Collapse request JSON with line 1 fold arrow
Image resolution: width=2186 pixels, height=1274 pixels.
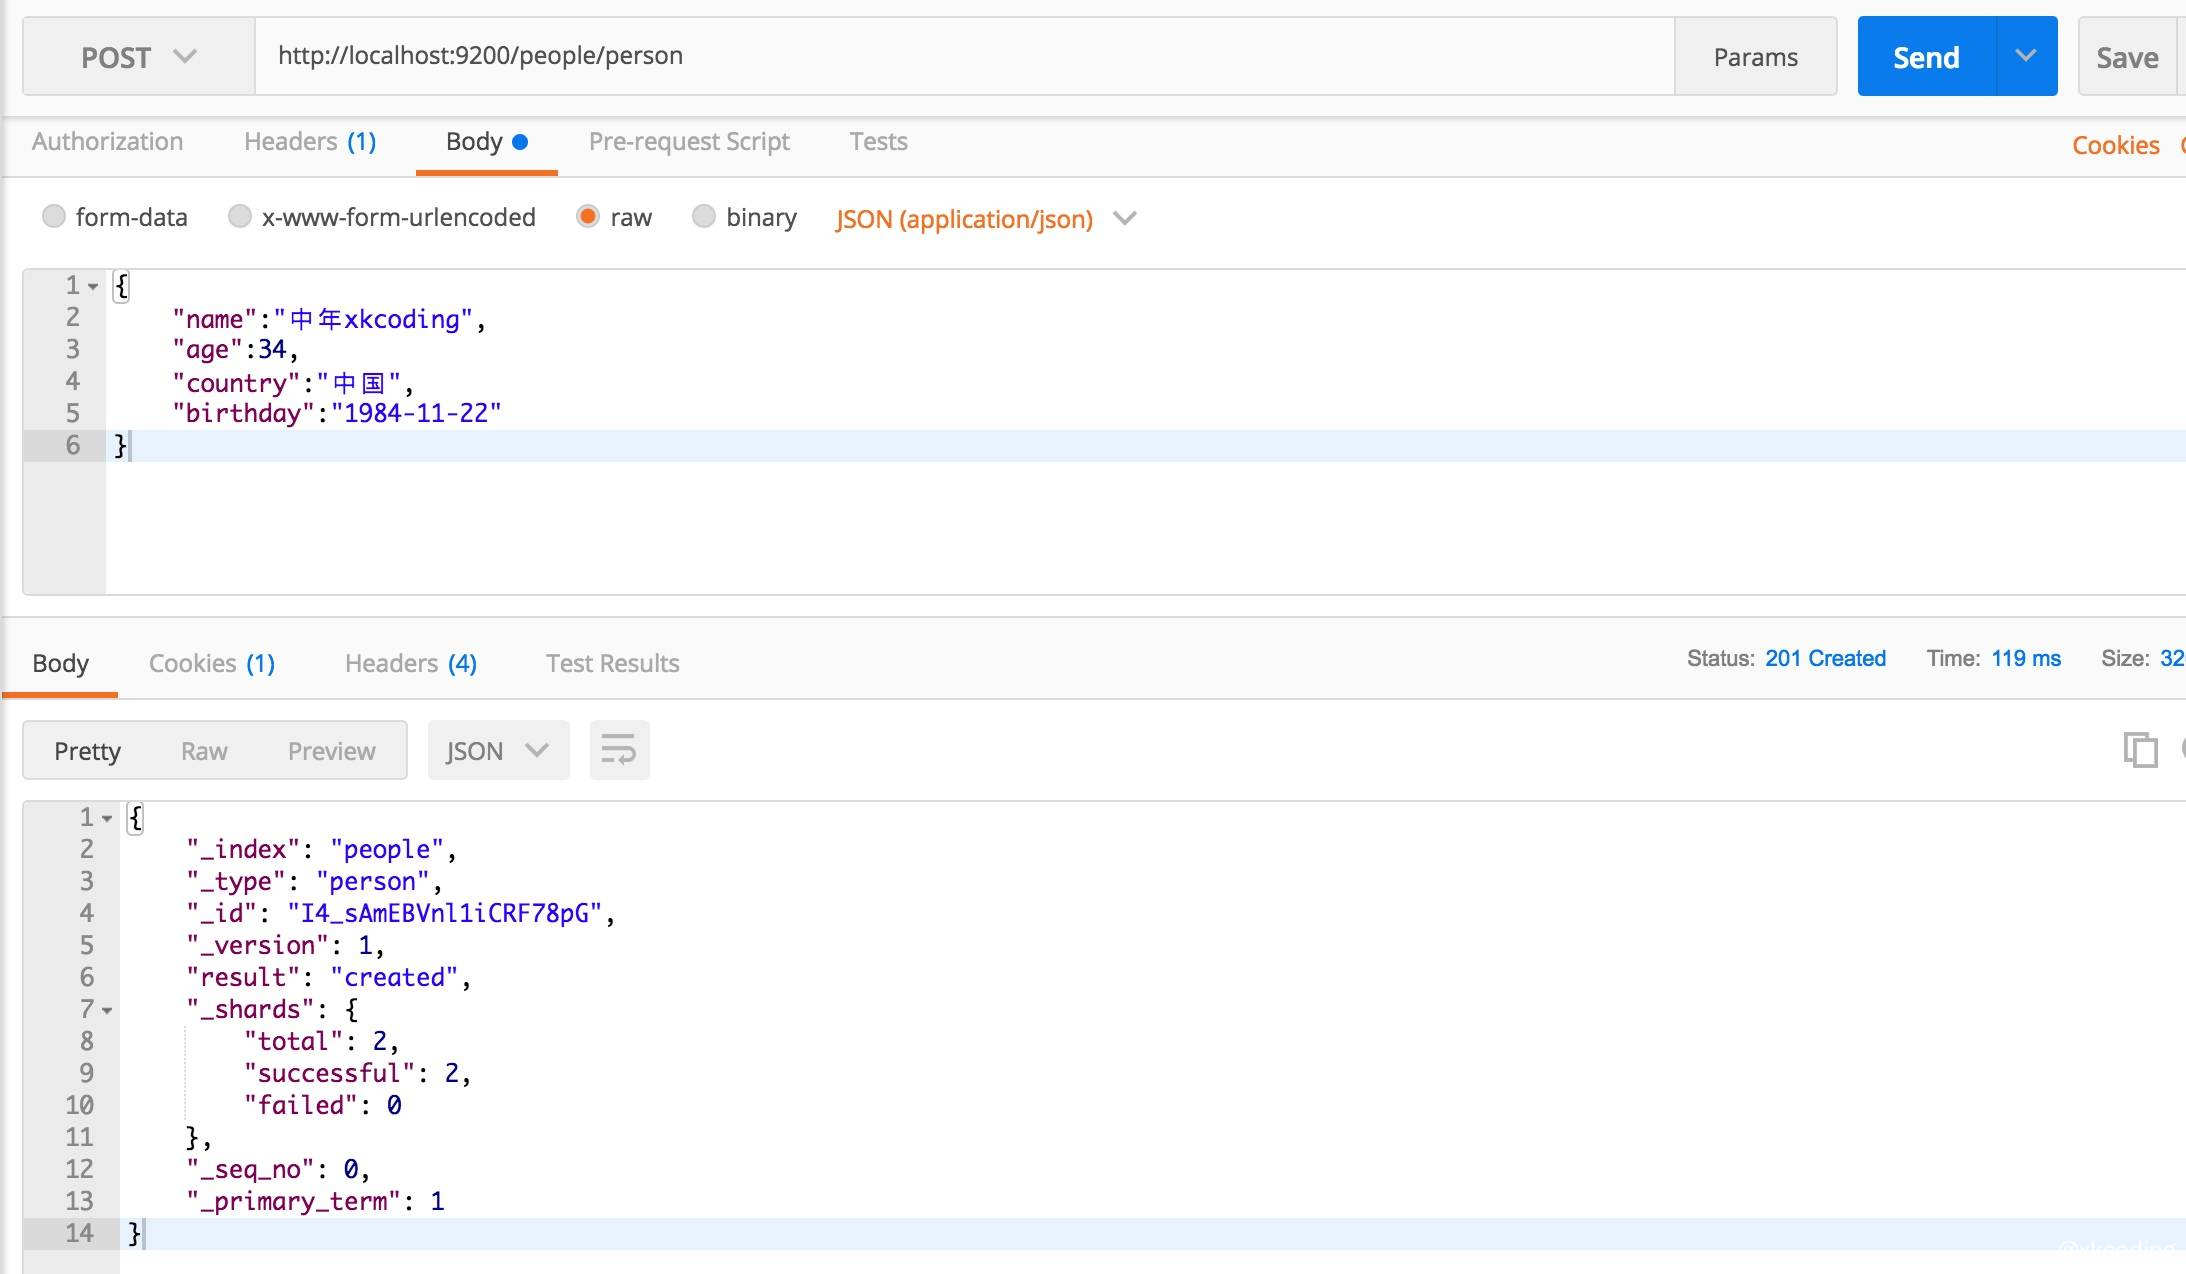tap(93, 287)
